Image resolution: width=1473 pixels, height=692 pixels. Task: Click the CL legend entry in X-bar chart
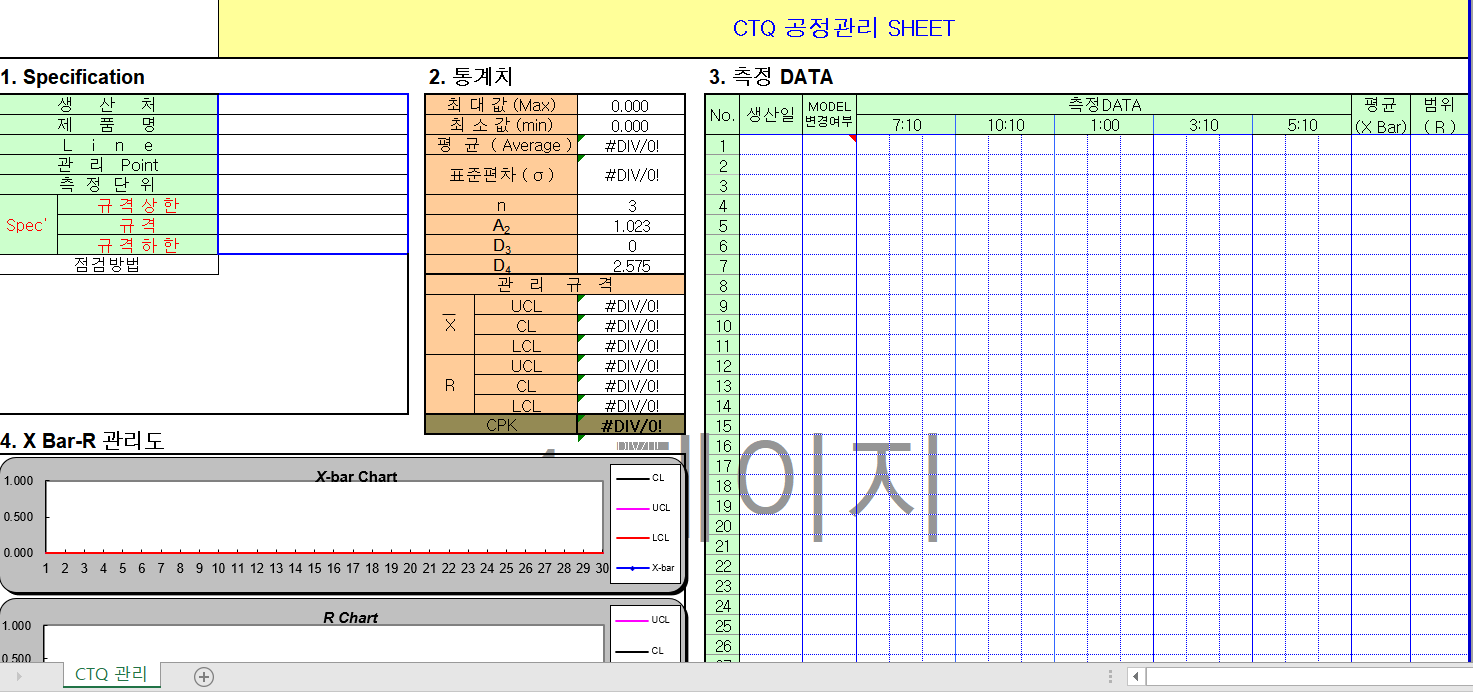[641, 478]
